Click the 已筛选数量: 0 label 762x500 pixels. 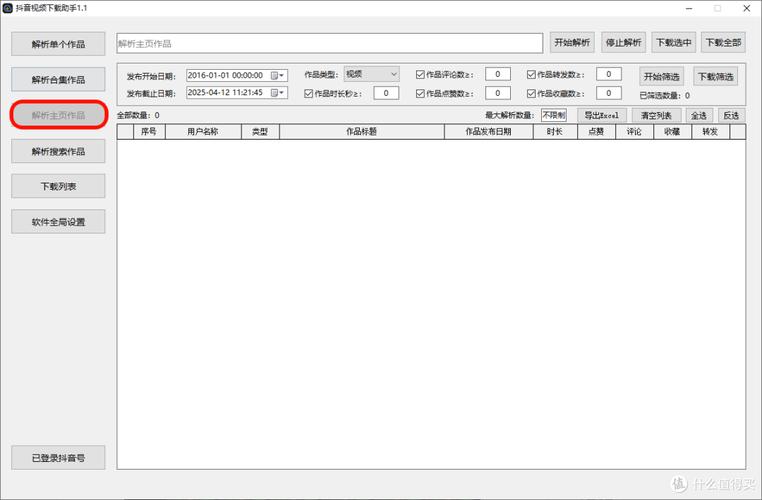(x=664, y=95)
